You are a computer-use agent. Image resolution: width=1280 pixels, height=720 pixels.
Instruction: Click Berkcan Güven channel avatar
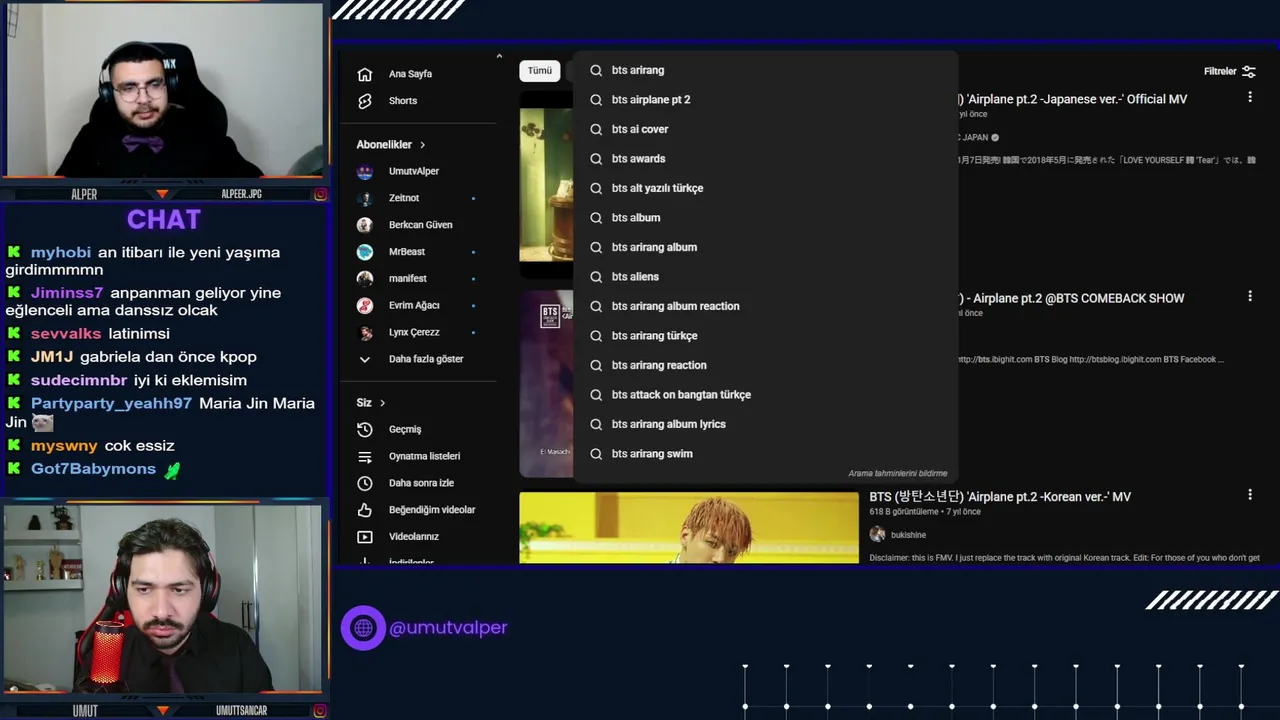[x=365, y=225]
